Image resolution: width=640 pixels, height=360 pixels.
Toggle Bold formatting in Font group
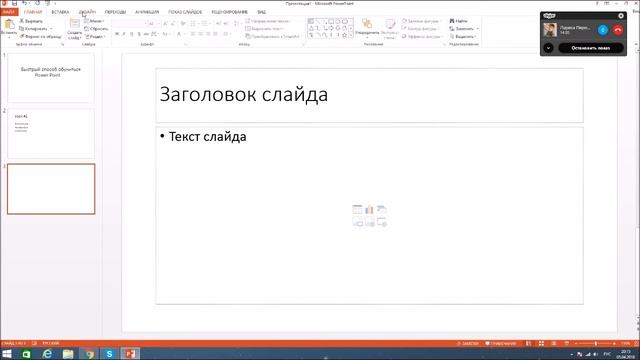(117, 34)
